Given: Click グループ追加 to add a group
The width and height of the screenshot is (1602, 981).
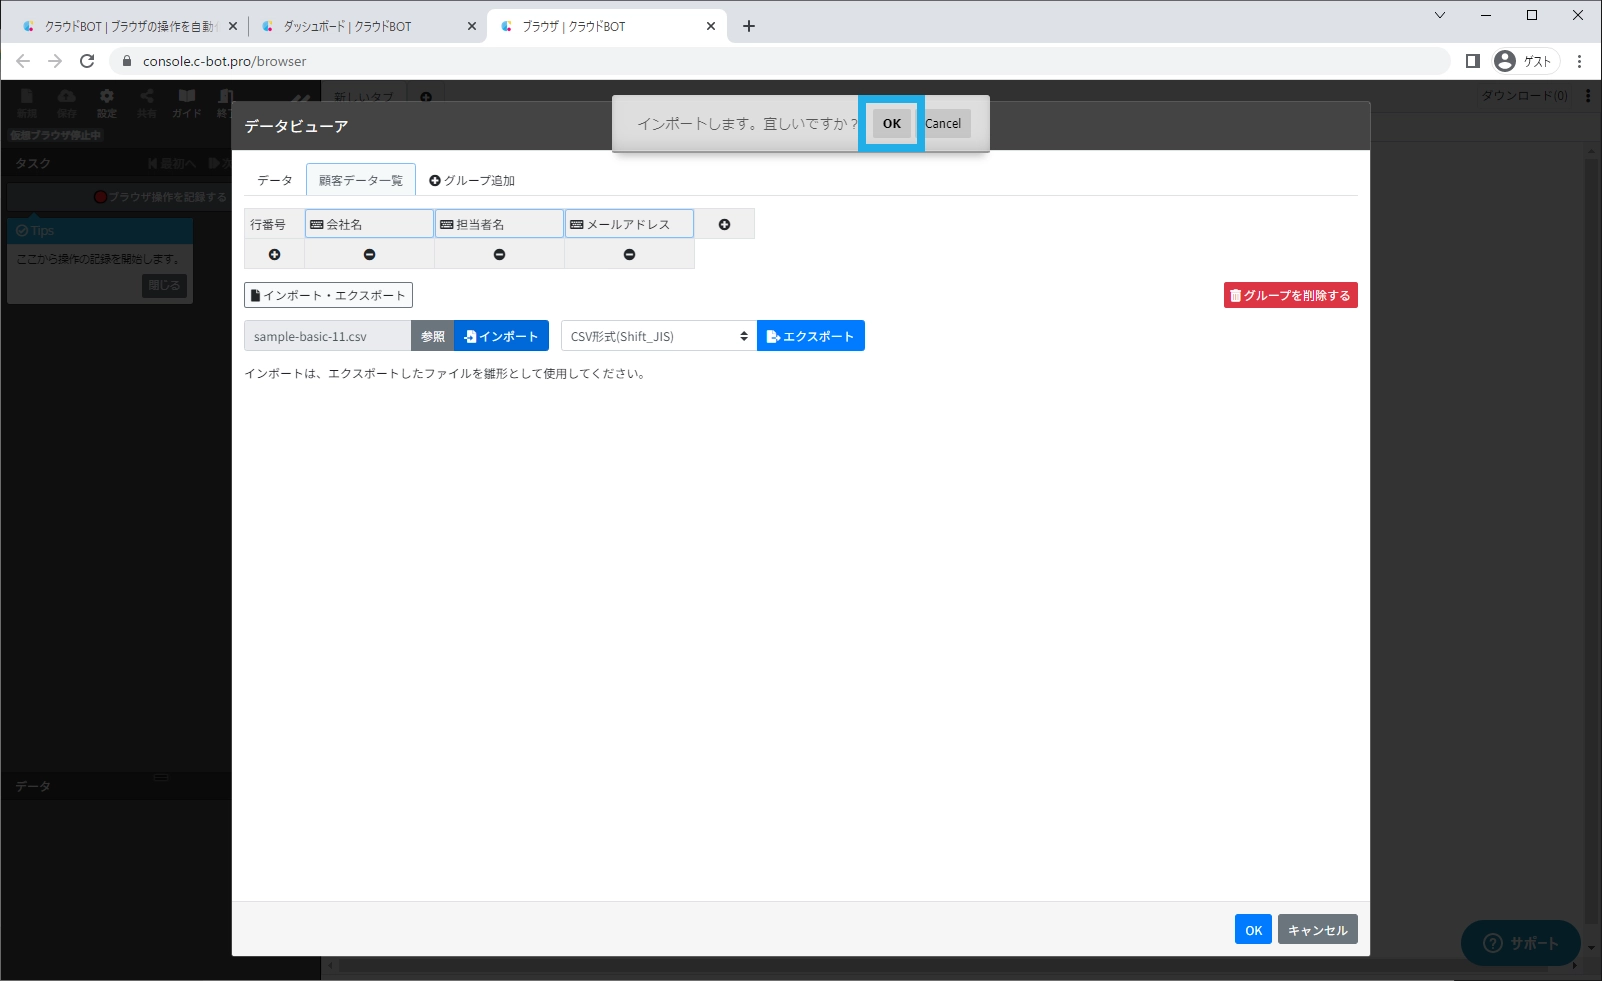Looking at the screenshot, I should [x=472, y=180].
